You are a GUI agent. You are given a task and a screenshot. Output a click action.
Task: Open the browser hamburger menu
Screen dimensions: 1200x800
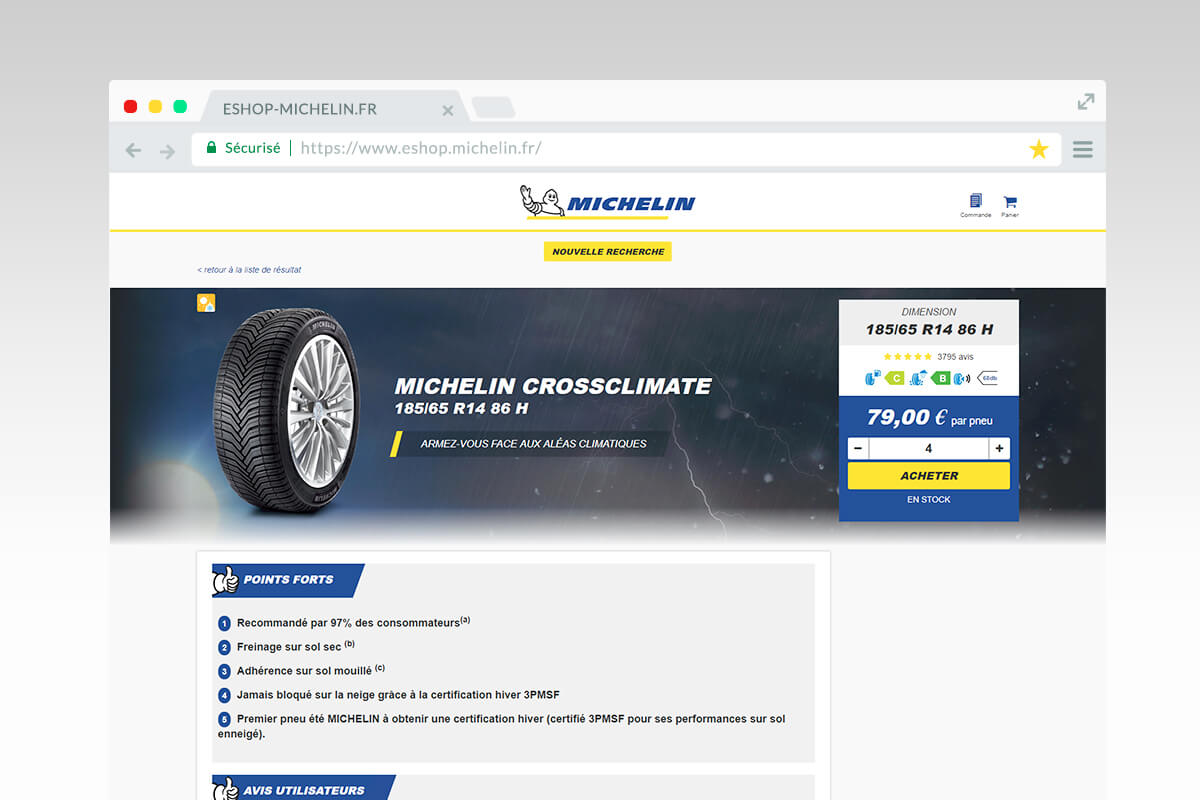click(1082, 150)
